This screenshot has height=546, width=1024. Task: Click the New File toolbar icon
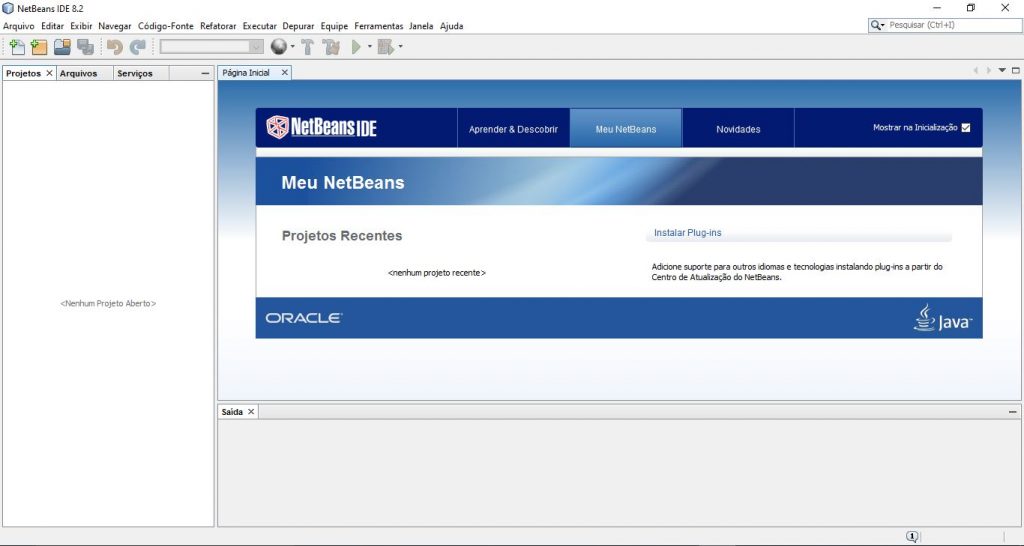pyautogui.click(x=18, y=47)
